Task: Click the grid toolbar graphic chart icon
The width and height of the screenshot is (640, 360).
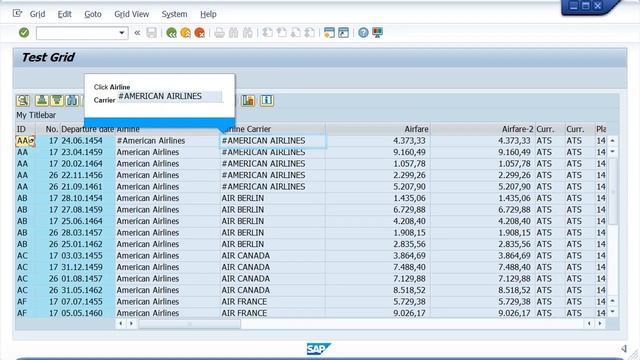Action: [248, 100]
